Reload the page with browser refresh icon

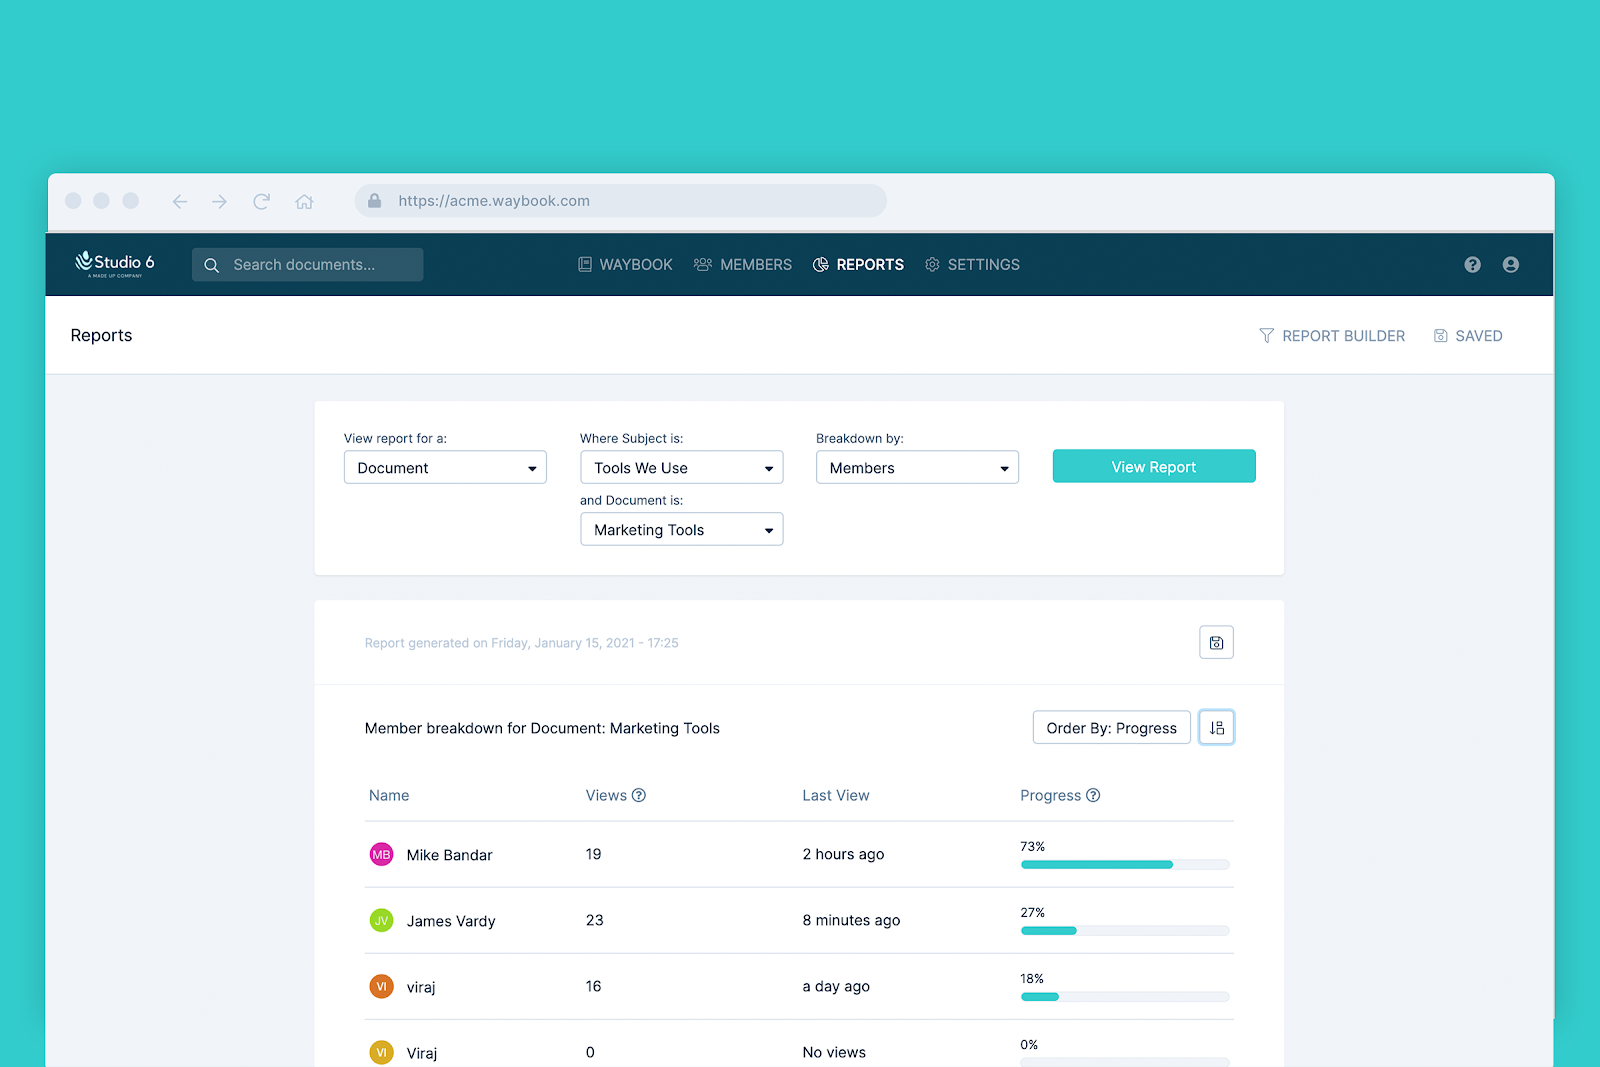(262, 202)
